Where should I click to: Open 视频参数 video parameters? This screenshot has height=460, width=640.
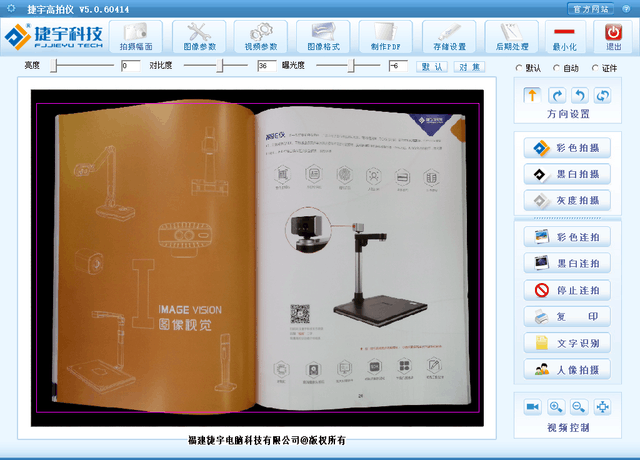(262, 37)
